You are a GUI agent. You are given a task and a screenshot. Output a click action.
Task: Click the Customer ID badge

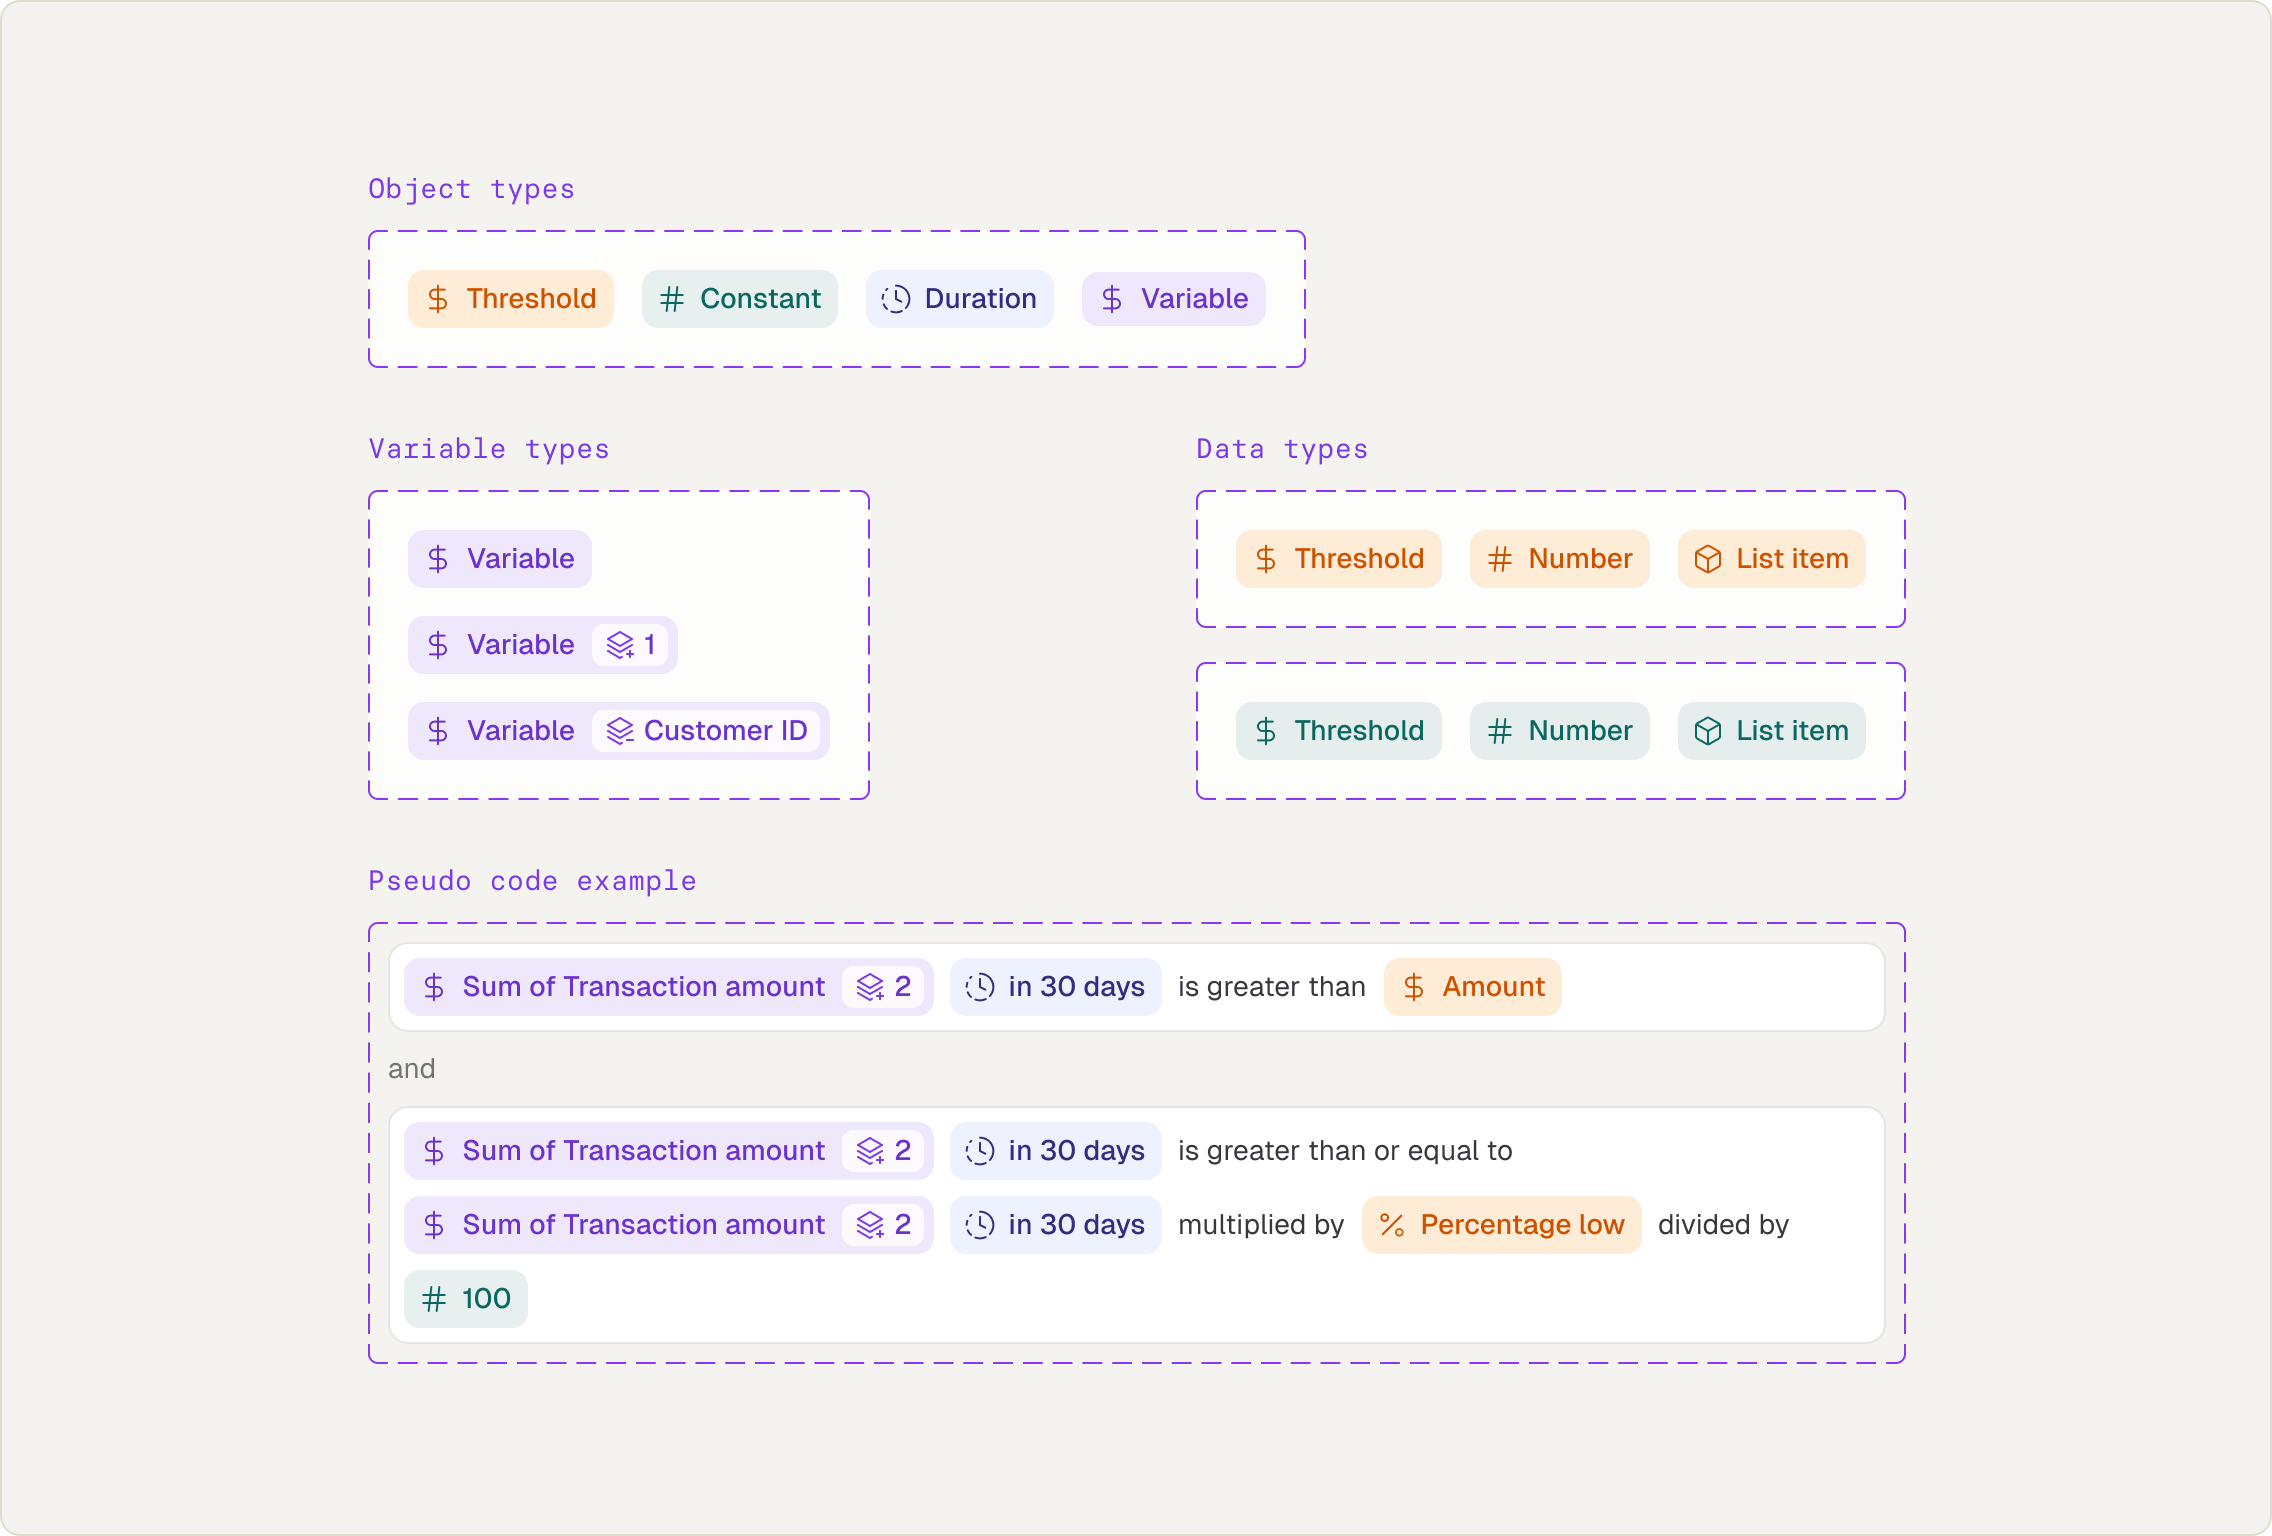click(706, 731)
